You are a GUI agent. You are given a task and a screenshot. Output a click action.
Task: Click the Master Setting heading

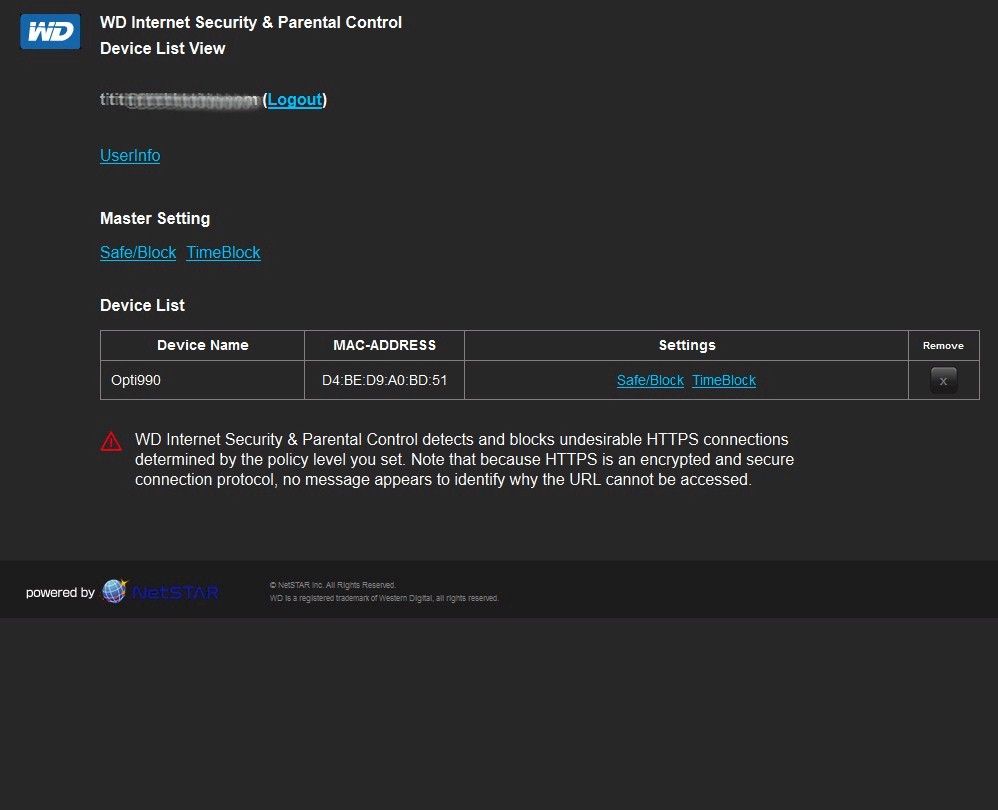tap(155, 218)
